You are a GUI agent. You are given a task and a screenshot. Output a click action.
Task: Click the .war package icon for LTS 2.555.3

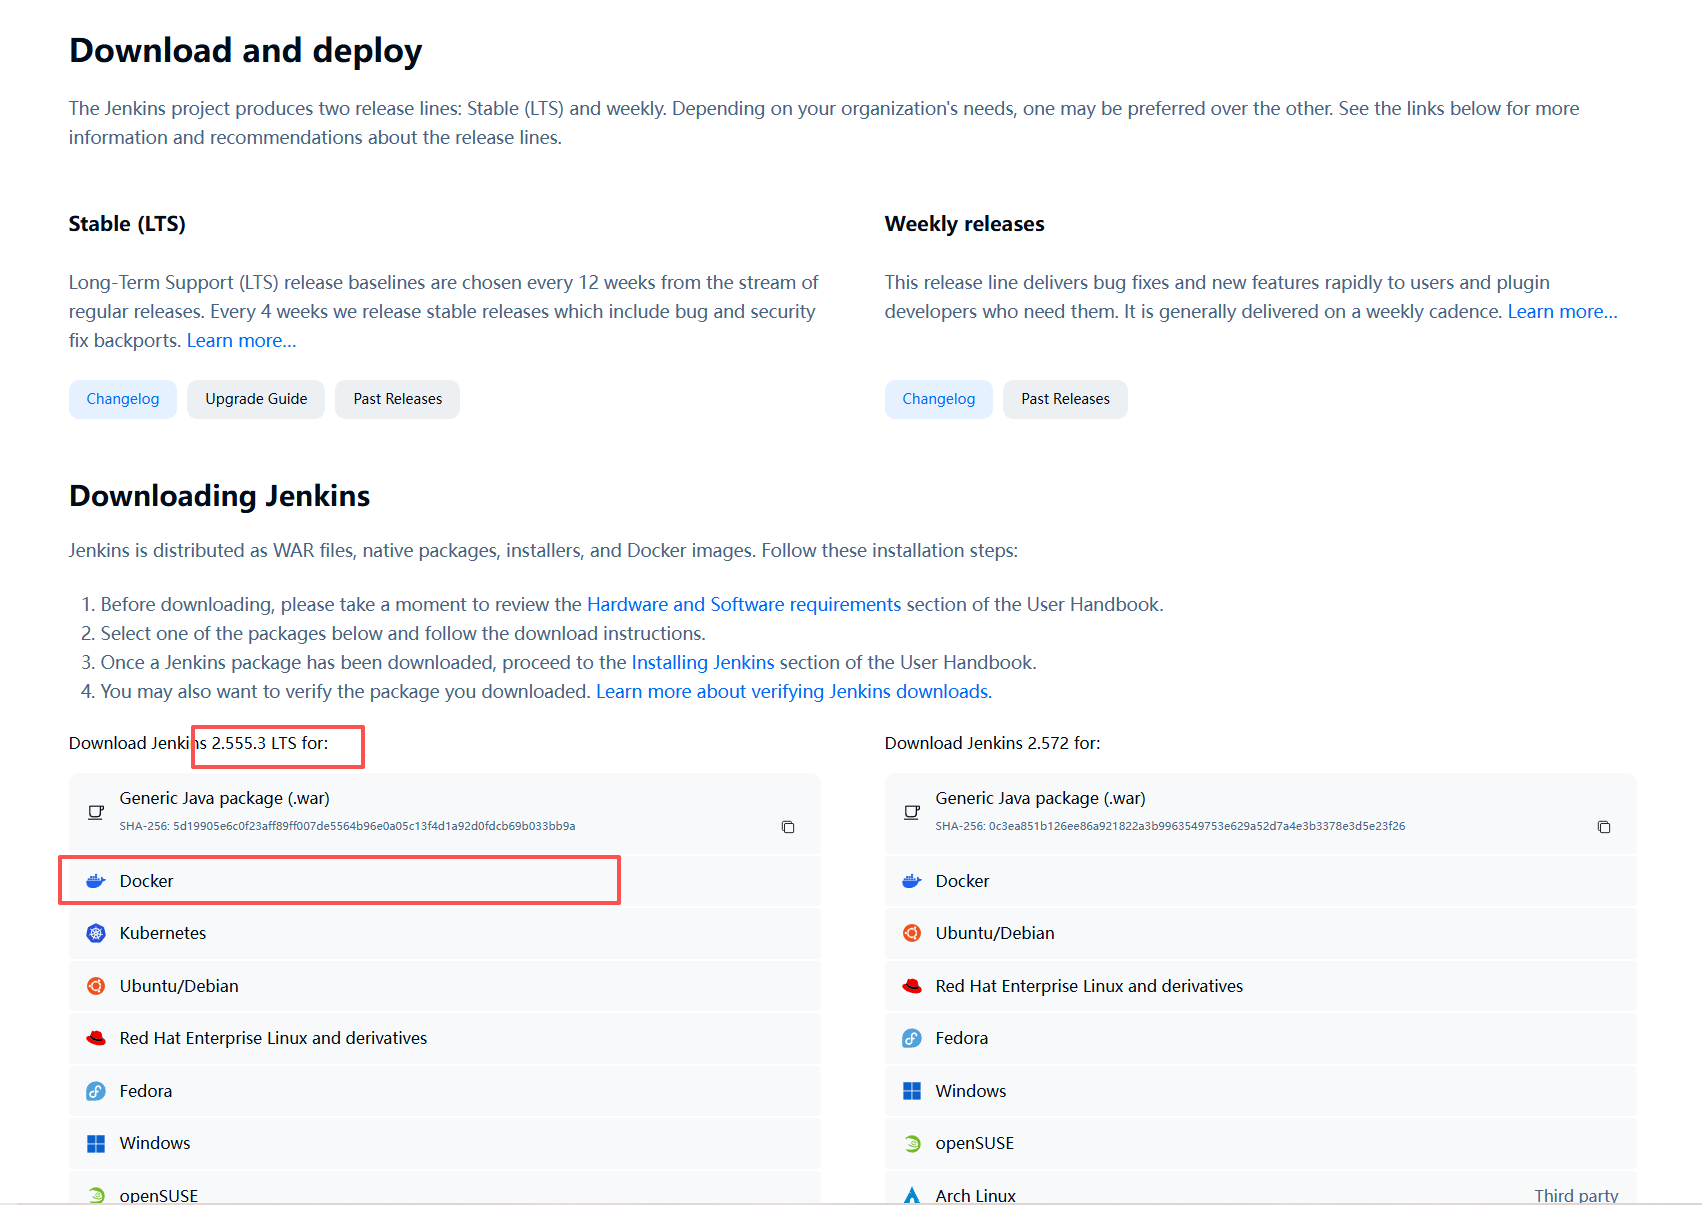coord(96,812)
